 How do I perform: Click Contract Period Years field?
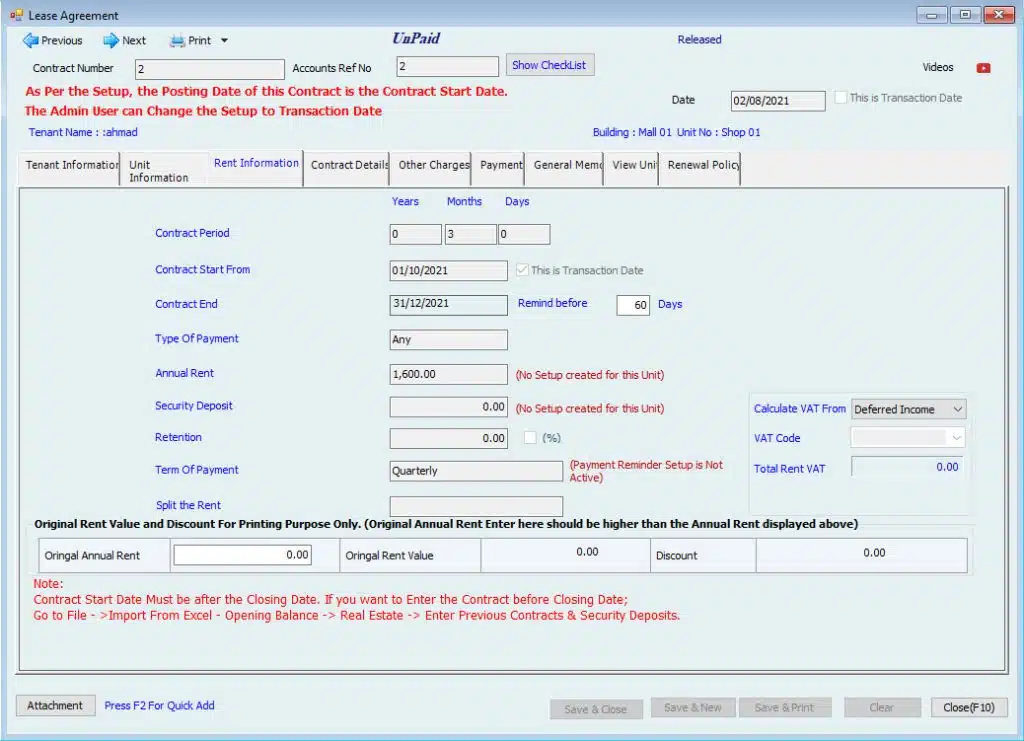point(415,234)
